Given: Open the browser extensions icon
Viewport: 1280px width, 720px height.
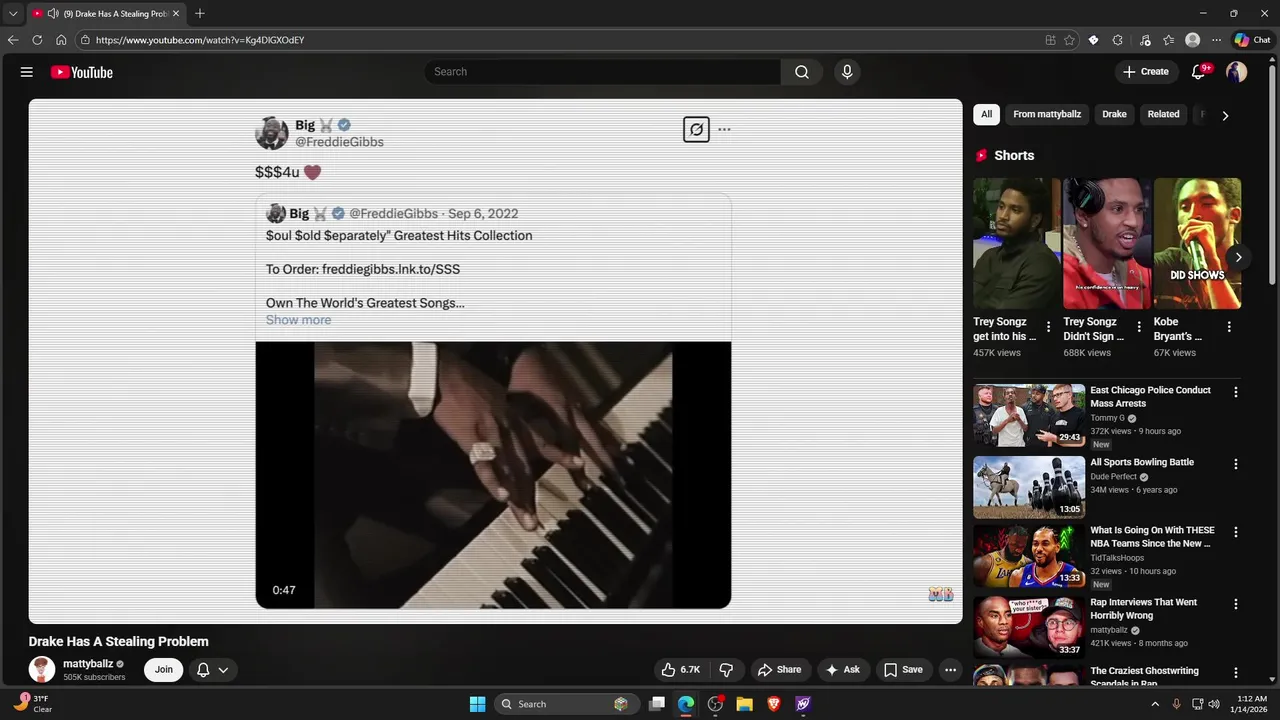Looking at the screenshot, I should 1117,40.
